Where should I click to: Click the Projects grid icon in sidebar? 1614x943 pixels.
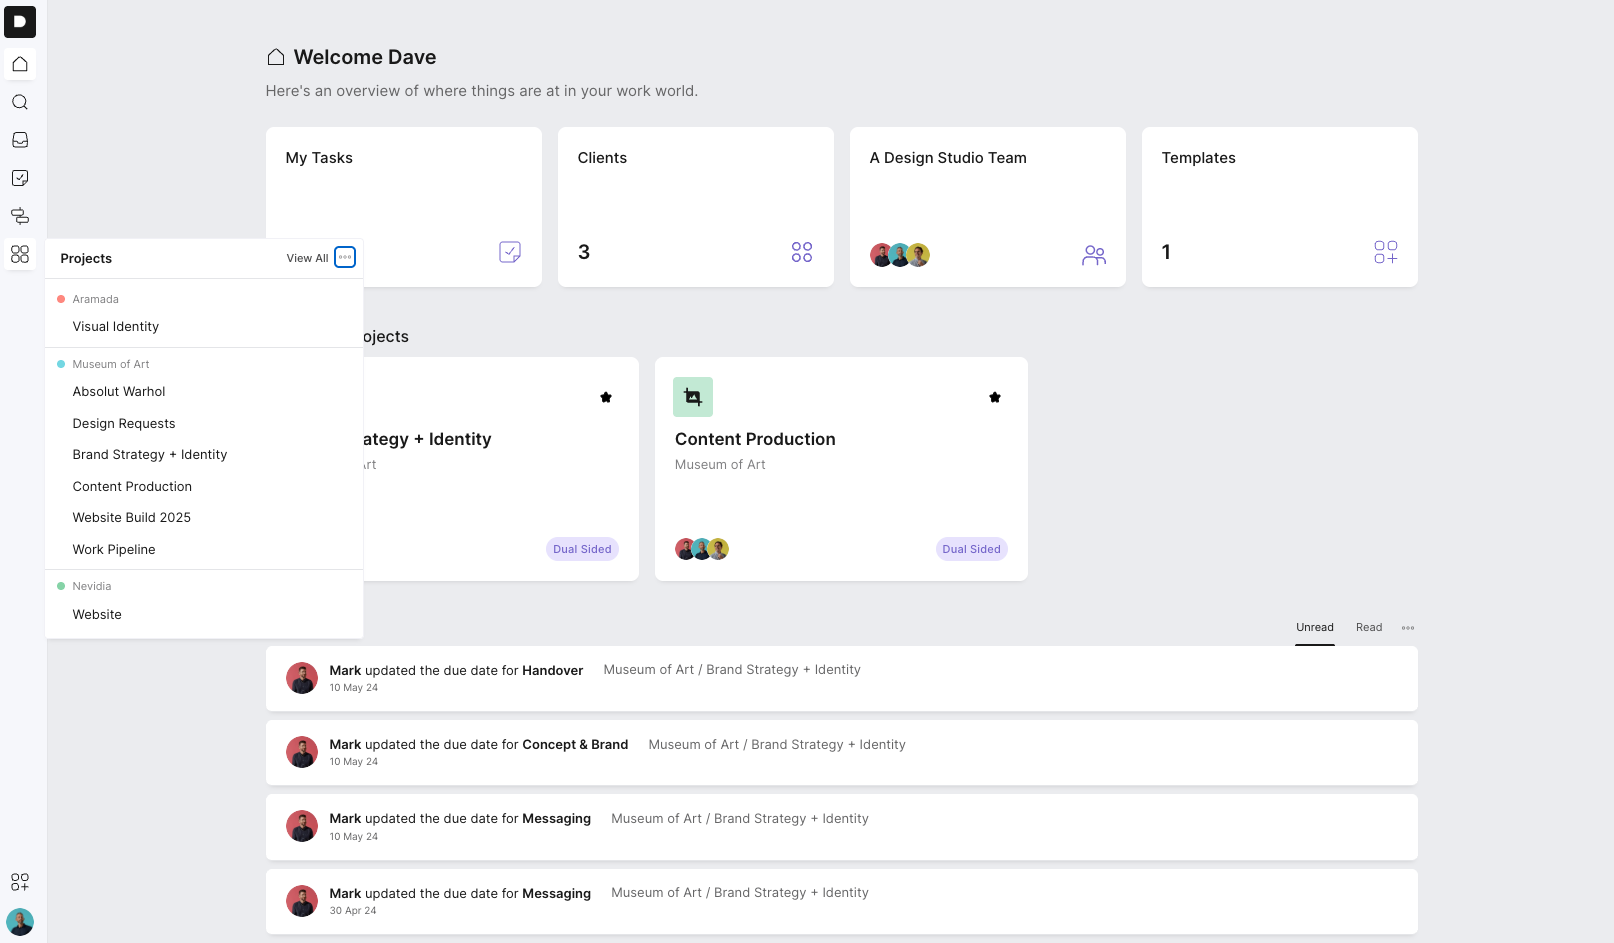tap(20, 254)
